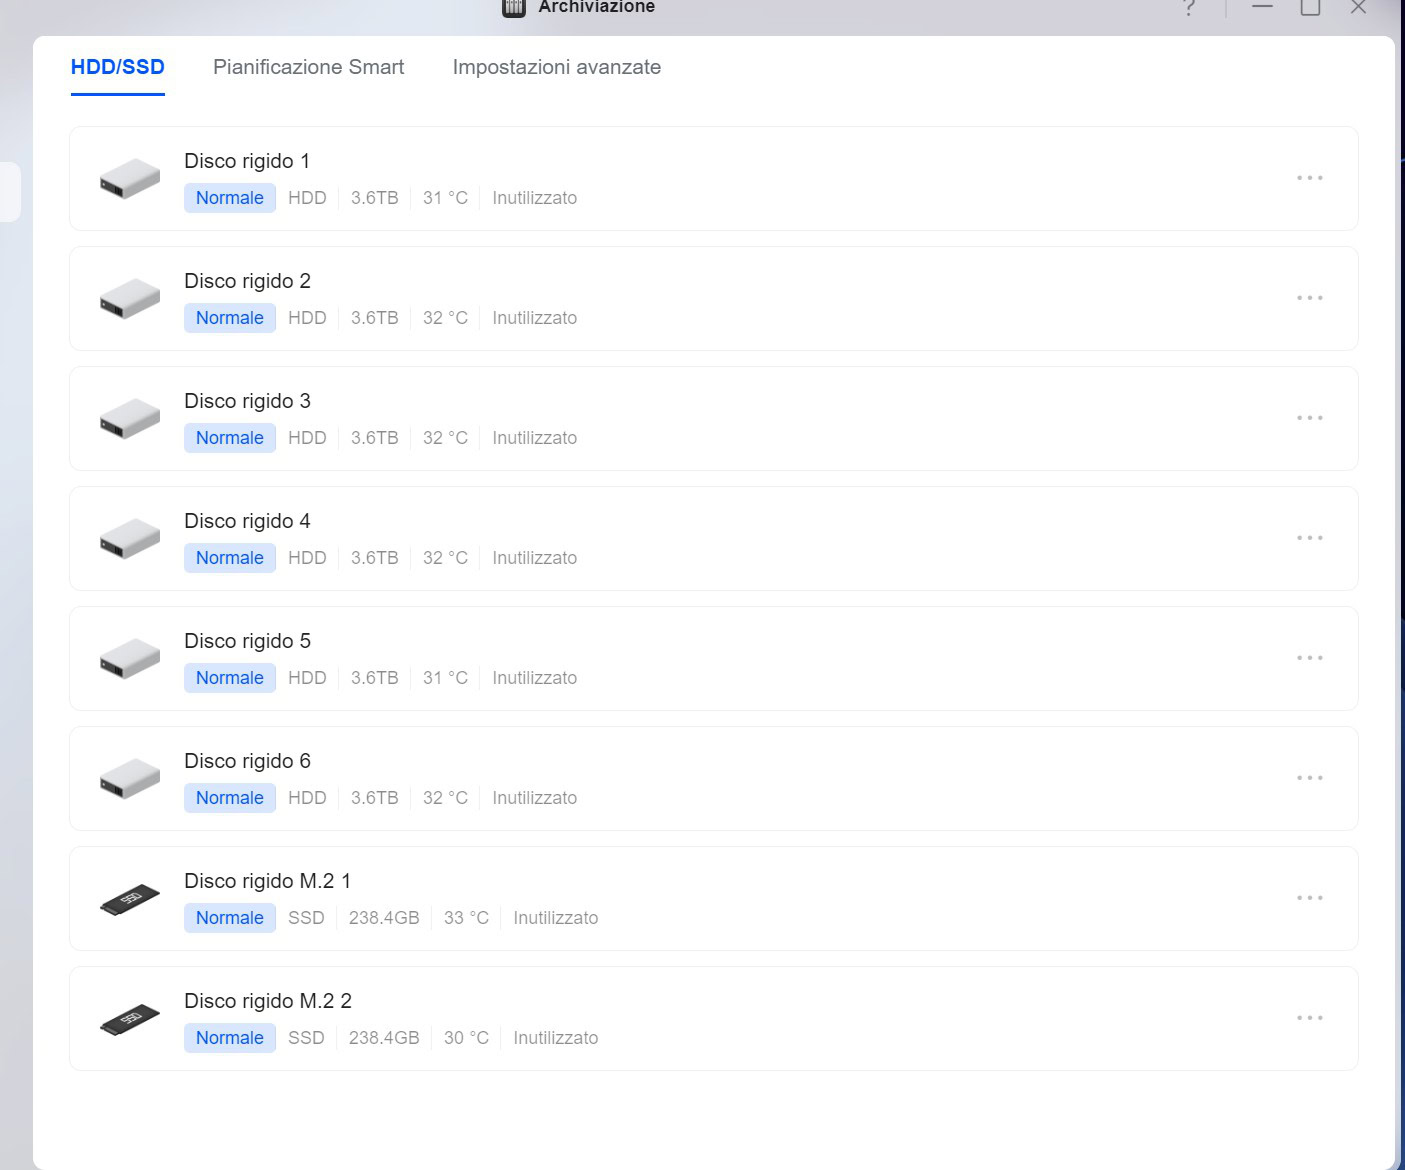The image size is (1405, 1170).
Task: Open the three-dot menu for Disco rigido M.2 1
Action: pyautogui.click(x=1310, y=898)
